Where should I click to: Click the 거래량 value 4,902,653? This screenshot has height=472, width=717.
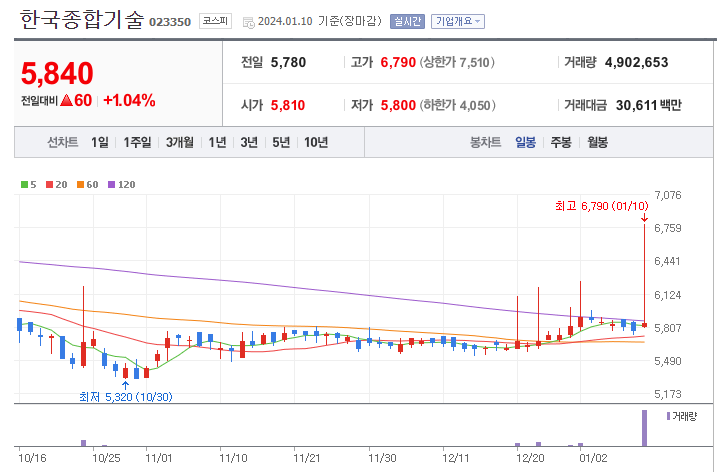tap(637, 62)
